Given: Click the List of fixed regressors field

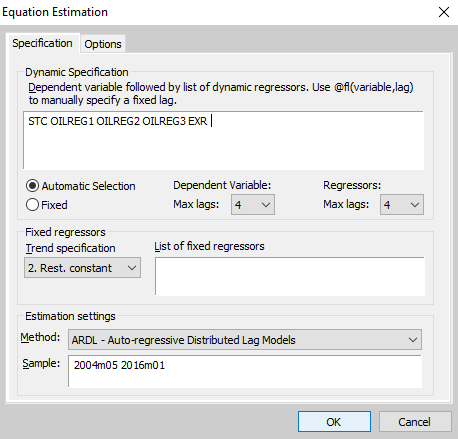Looking at the screenshot, I should 290,276.
